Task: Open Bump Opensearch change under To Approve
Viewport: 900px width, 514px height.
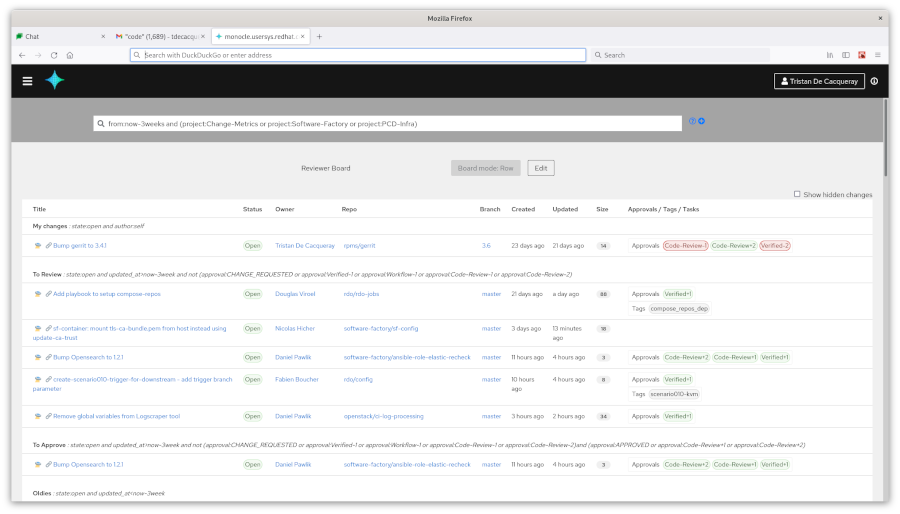Action: pyautogui.click(x=88, y=465)
